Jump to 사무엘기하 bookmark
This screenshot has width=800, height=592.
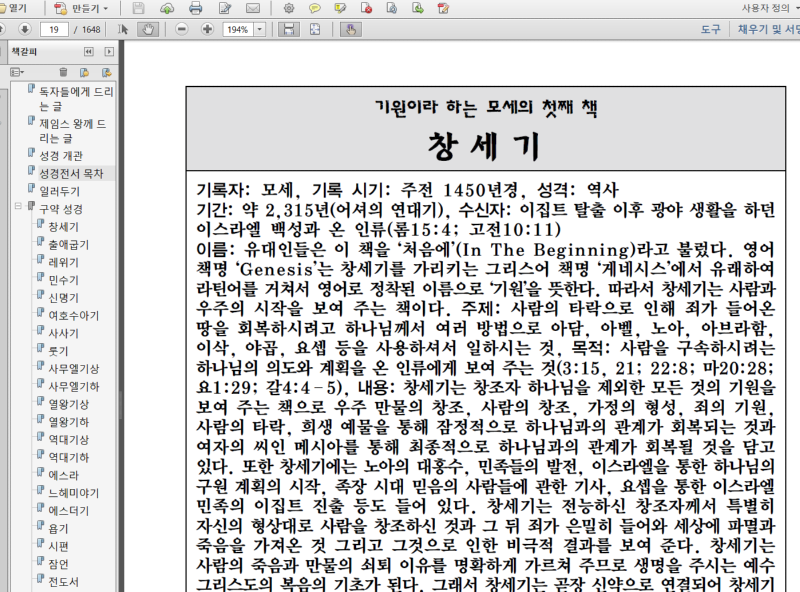73,386
